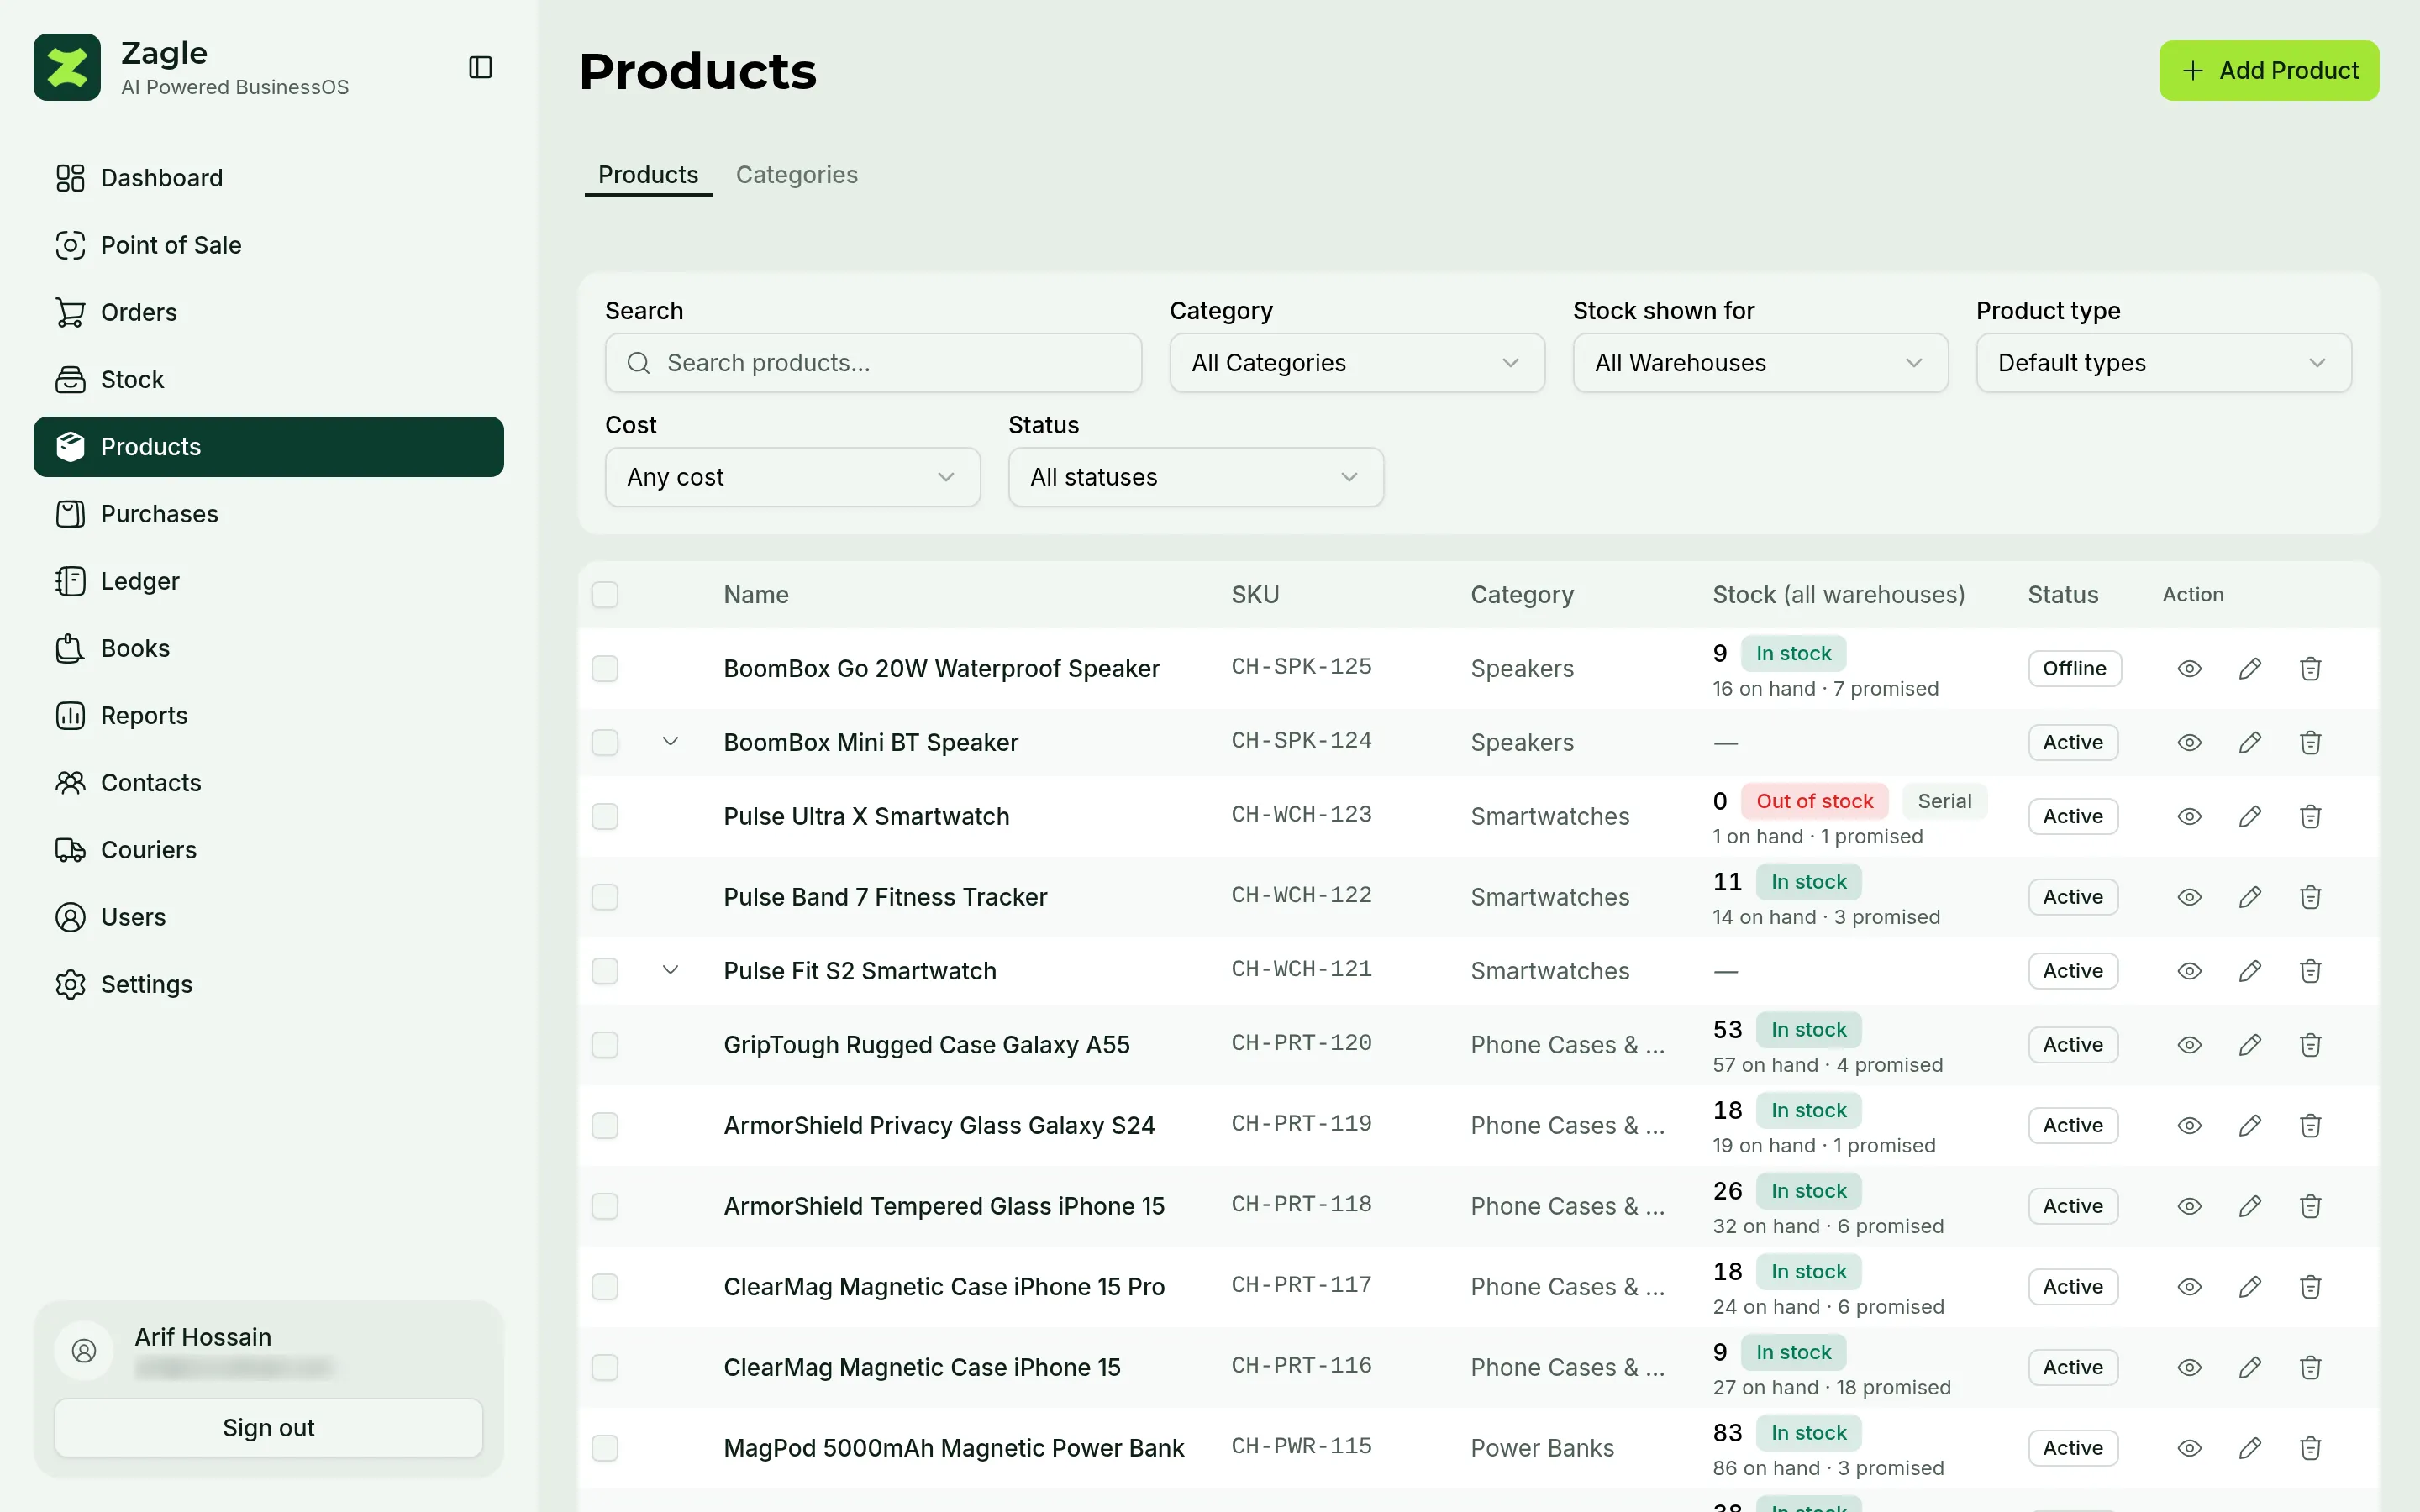Edit ClearMag Magnetic Case iPhone 15
Screen dimensions: 2420x1512
click(x=2250, y=1367)
